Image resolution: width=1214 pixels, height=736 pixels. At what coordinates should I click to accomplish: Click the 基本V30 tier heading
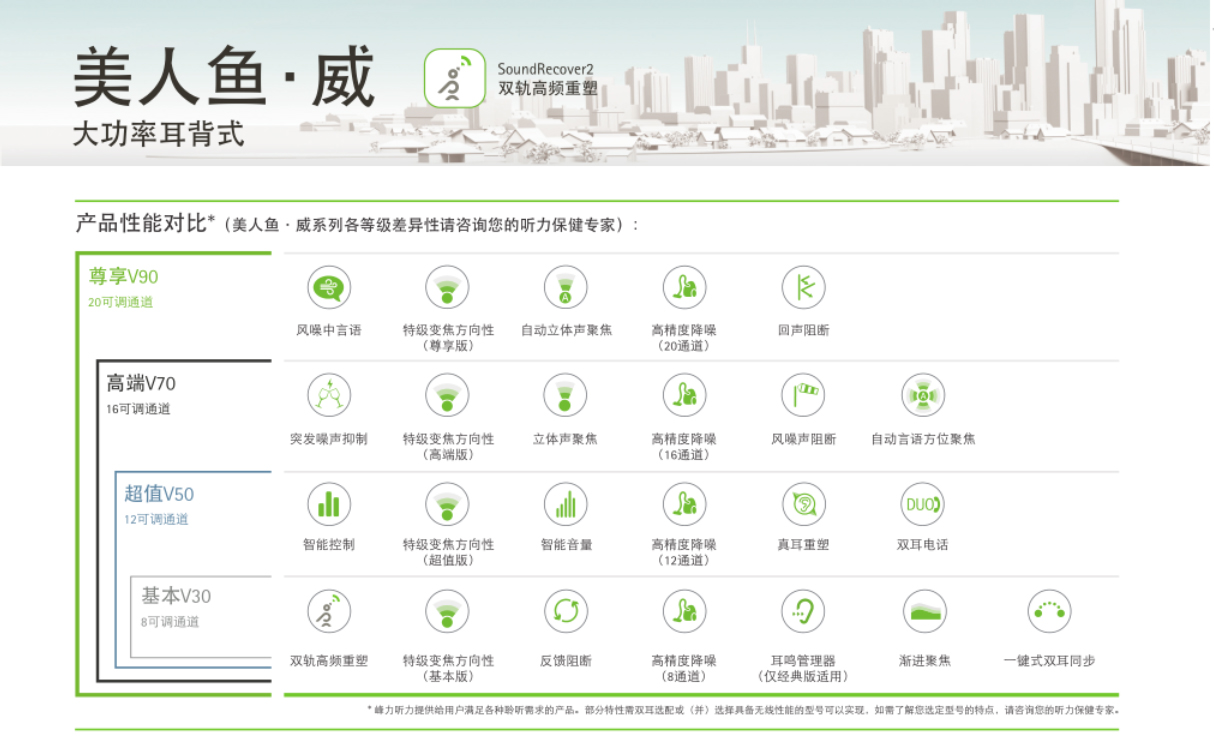pos(176,596)
